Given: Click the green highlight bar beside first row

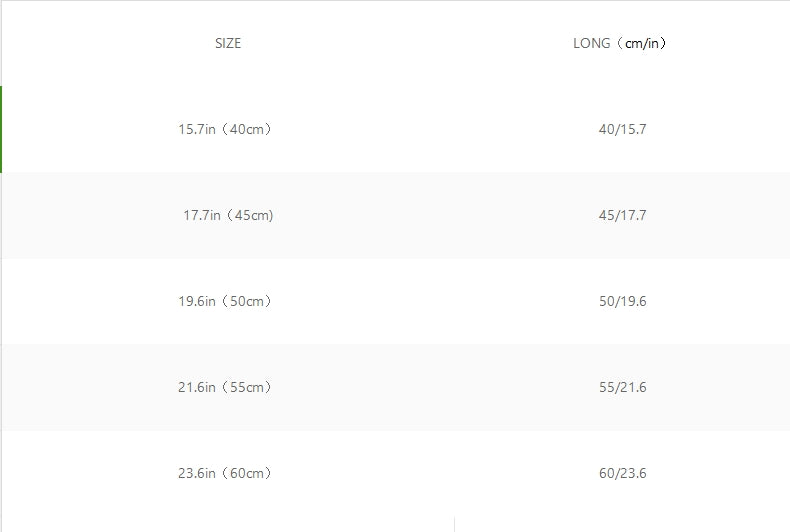Looking at the screenshot, I should tap(1, 129).
